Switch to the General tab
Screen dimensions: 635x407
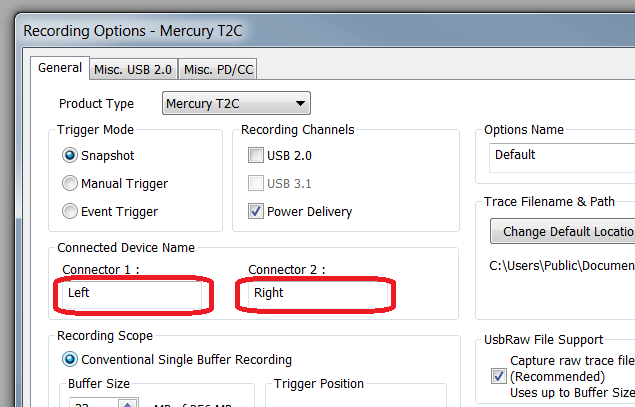click(x=60, y=68)
